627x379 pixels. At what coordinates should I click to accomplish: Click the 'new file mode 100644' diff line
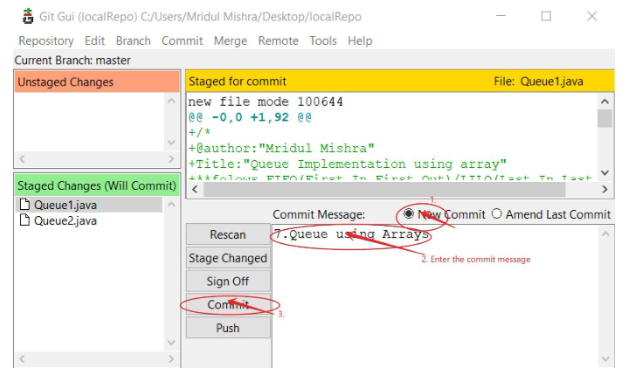pos(266,102)
